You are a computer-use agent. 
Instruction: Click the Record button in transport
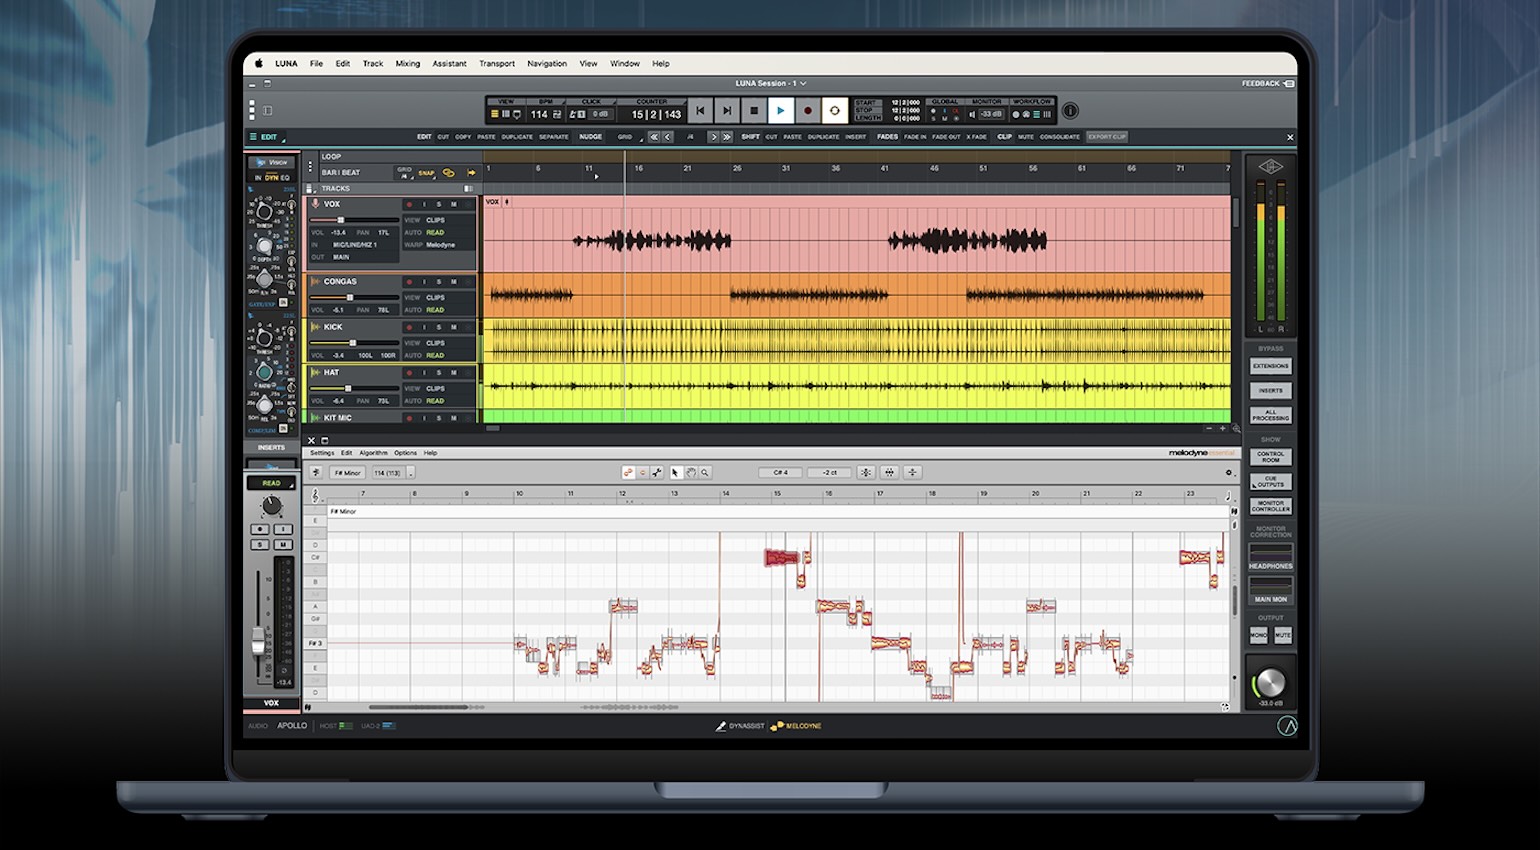pyautogui.click(x=808, y=111)
